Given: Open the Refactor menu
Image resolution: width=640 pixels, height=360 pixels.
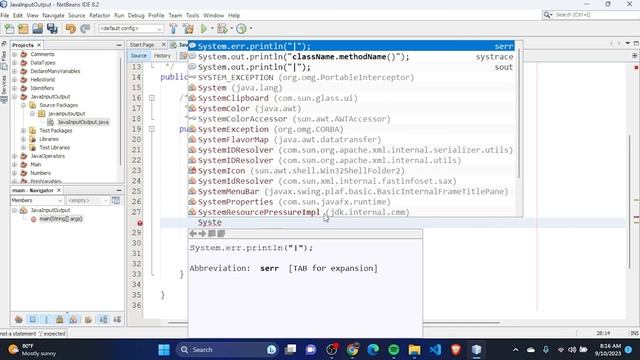Looking at the screenshot, I should click(x=100, y=16).
